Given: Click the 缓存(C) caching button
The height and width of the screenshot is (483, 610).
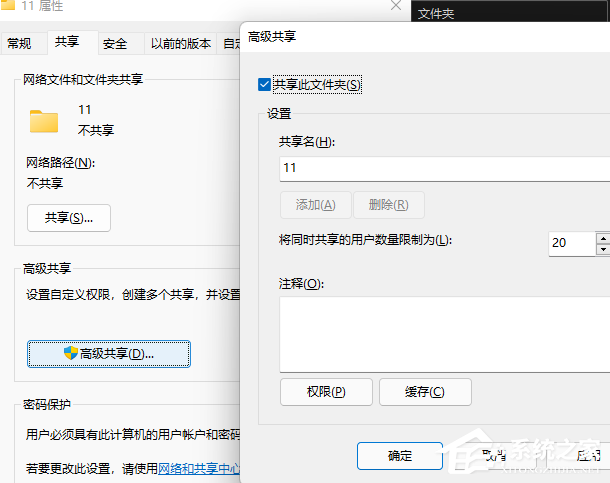Looking at the screenshot, I should (x=425, y=391).
